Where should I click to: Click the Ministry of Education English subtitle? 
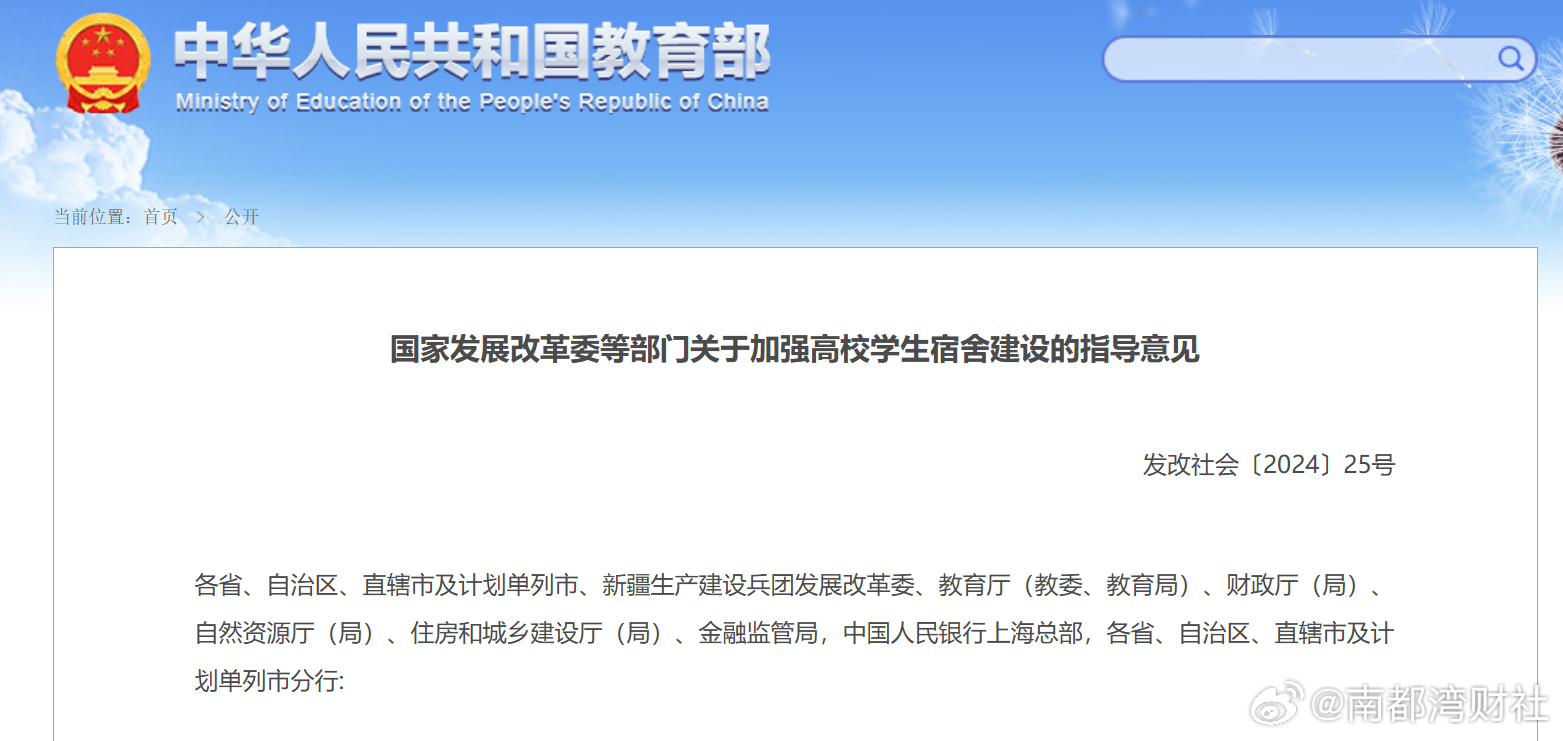point(472,101)
